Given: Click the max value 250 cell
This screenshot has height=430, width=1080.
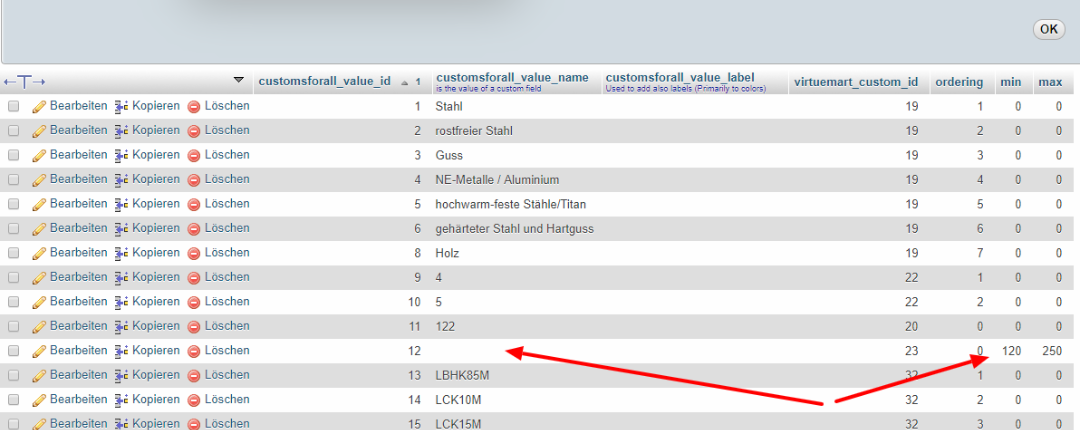Looking at the screenshot, I should 1049,351.
